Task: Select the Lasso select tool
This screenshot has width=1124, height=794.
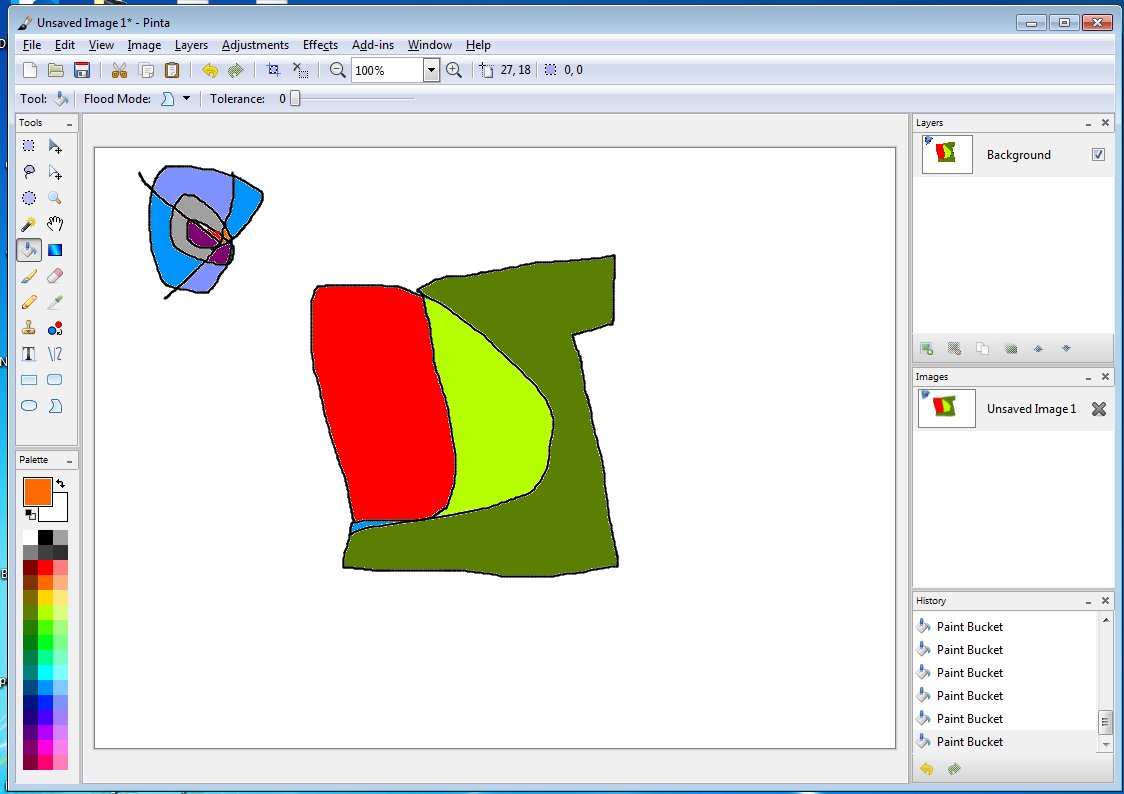Action: 29,171
